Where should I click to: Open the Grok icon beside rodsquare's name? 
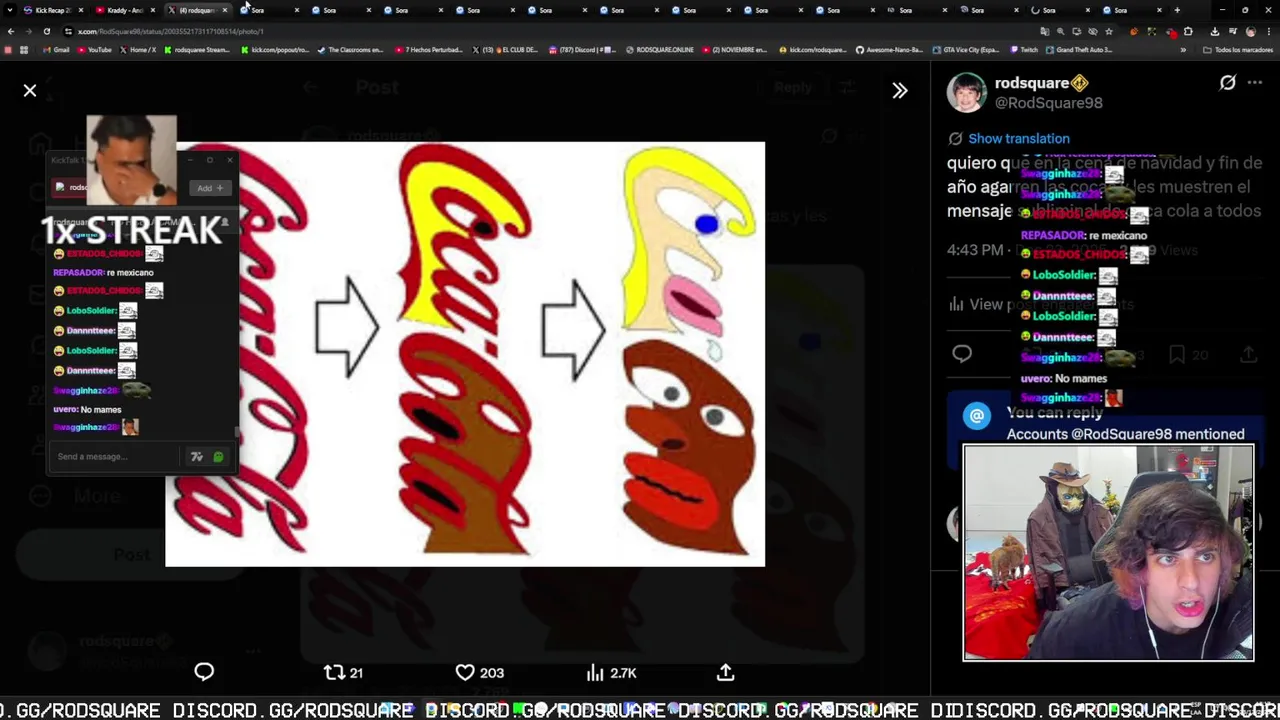(1227, 83)
